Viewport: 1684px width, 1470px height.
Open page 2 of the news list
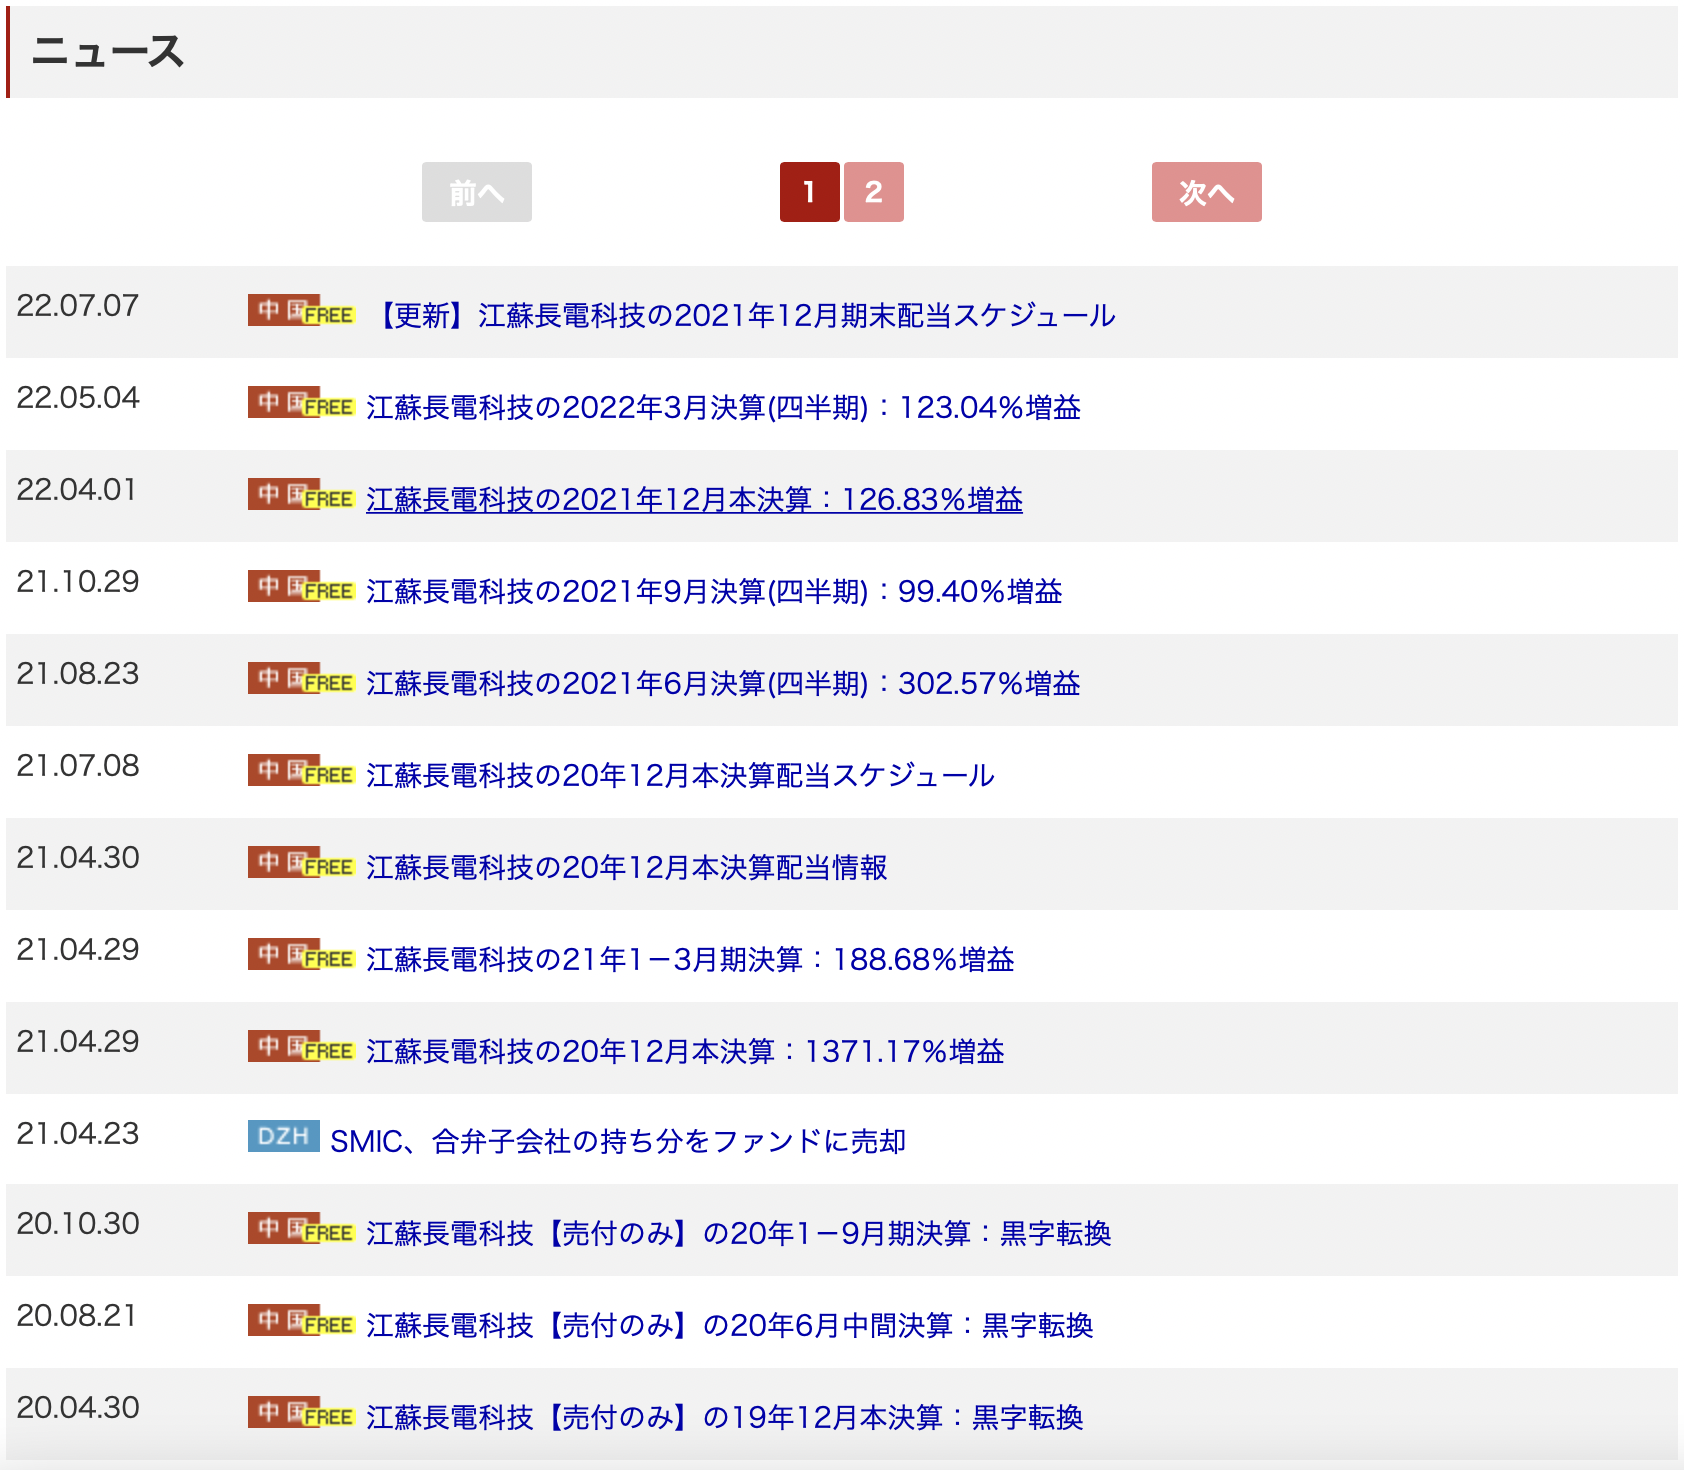tap(874, 192)
